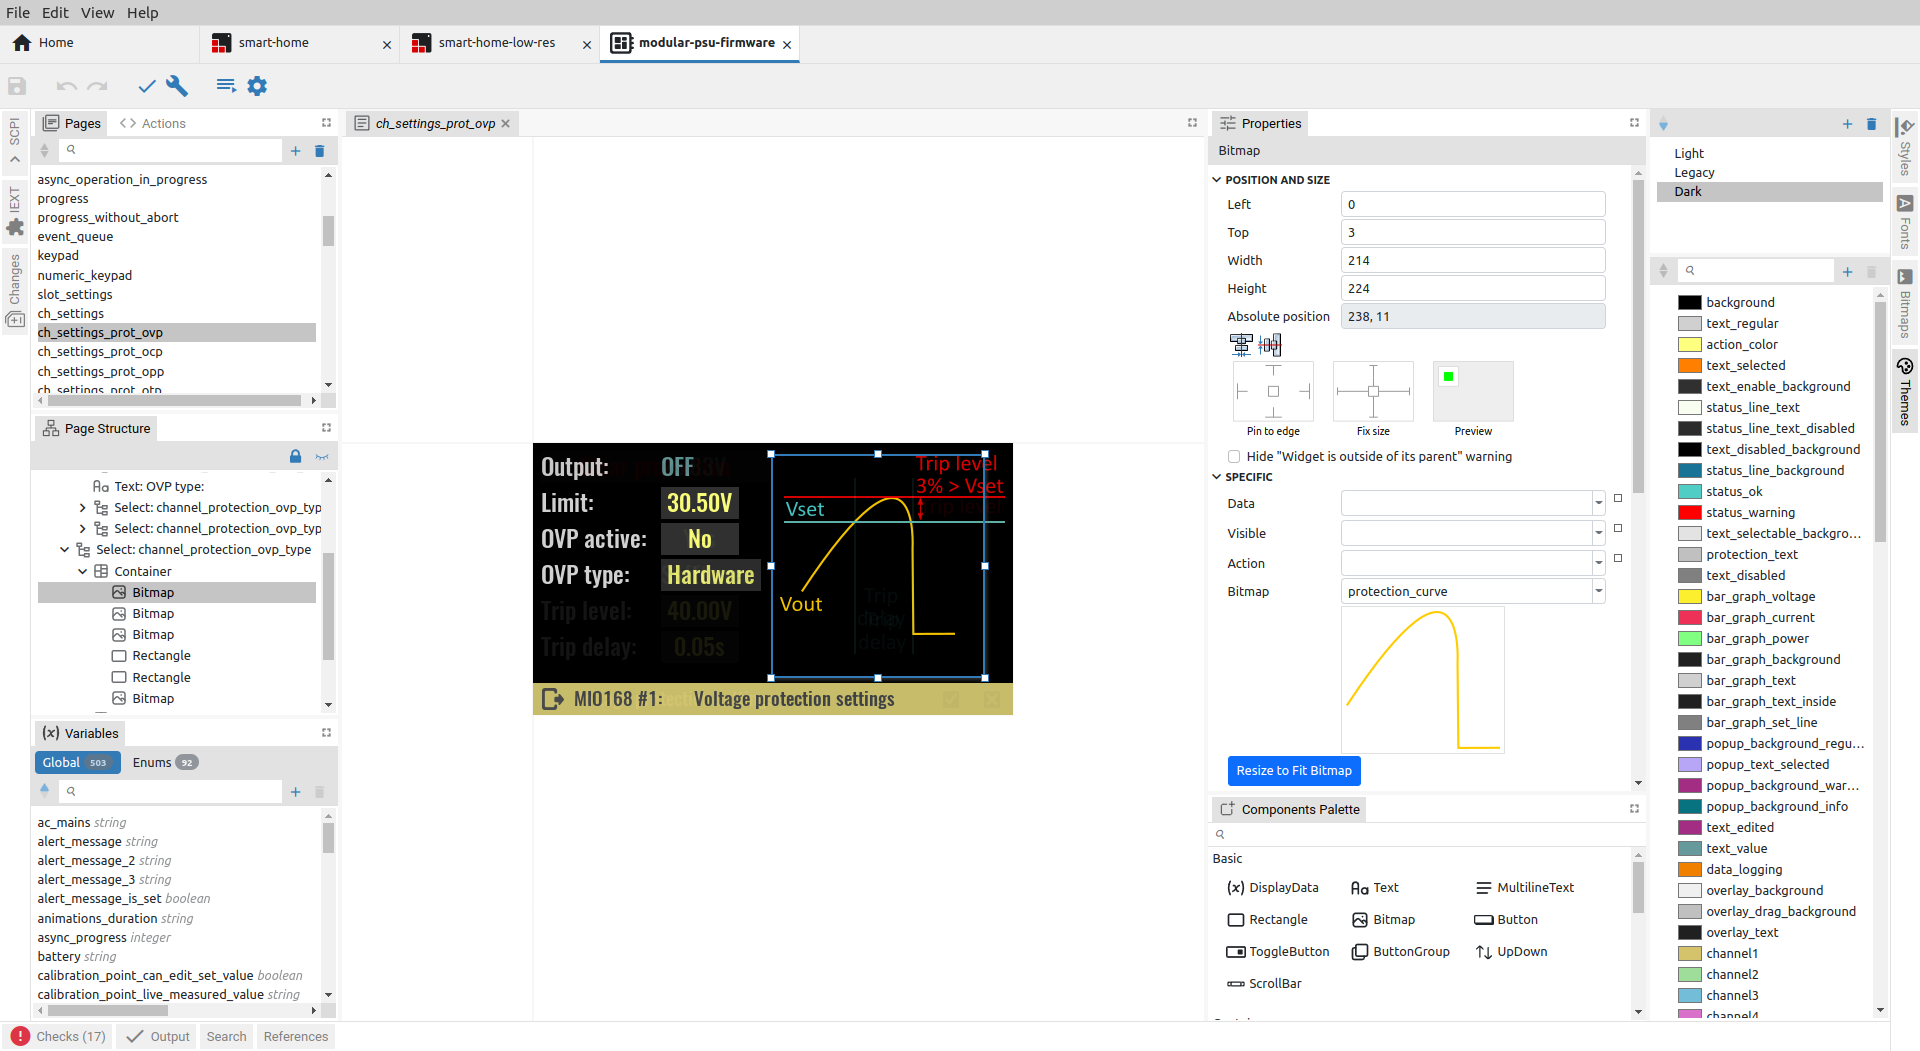Toggle the Fix size control
This screenshot has width=1920, height=1051.
1373,392
